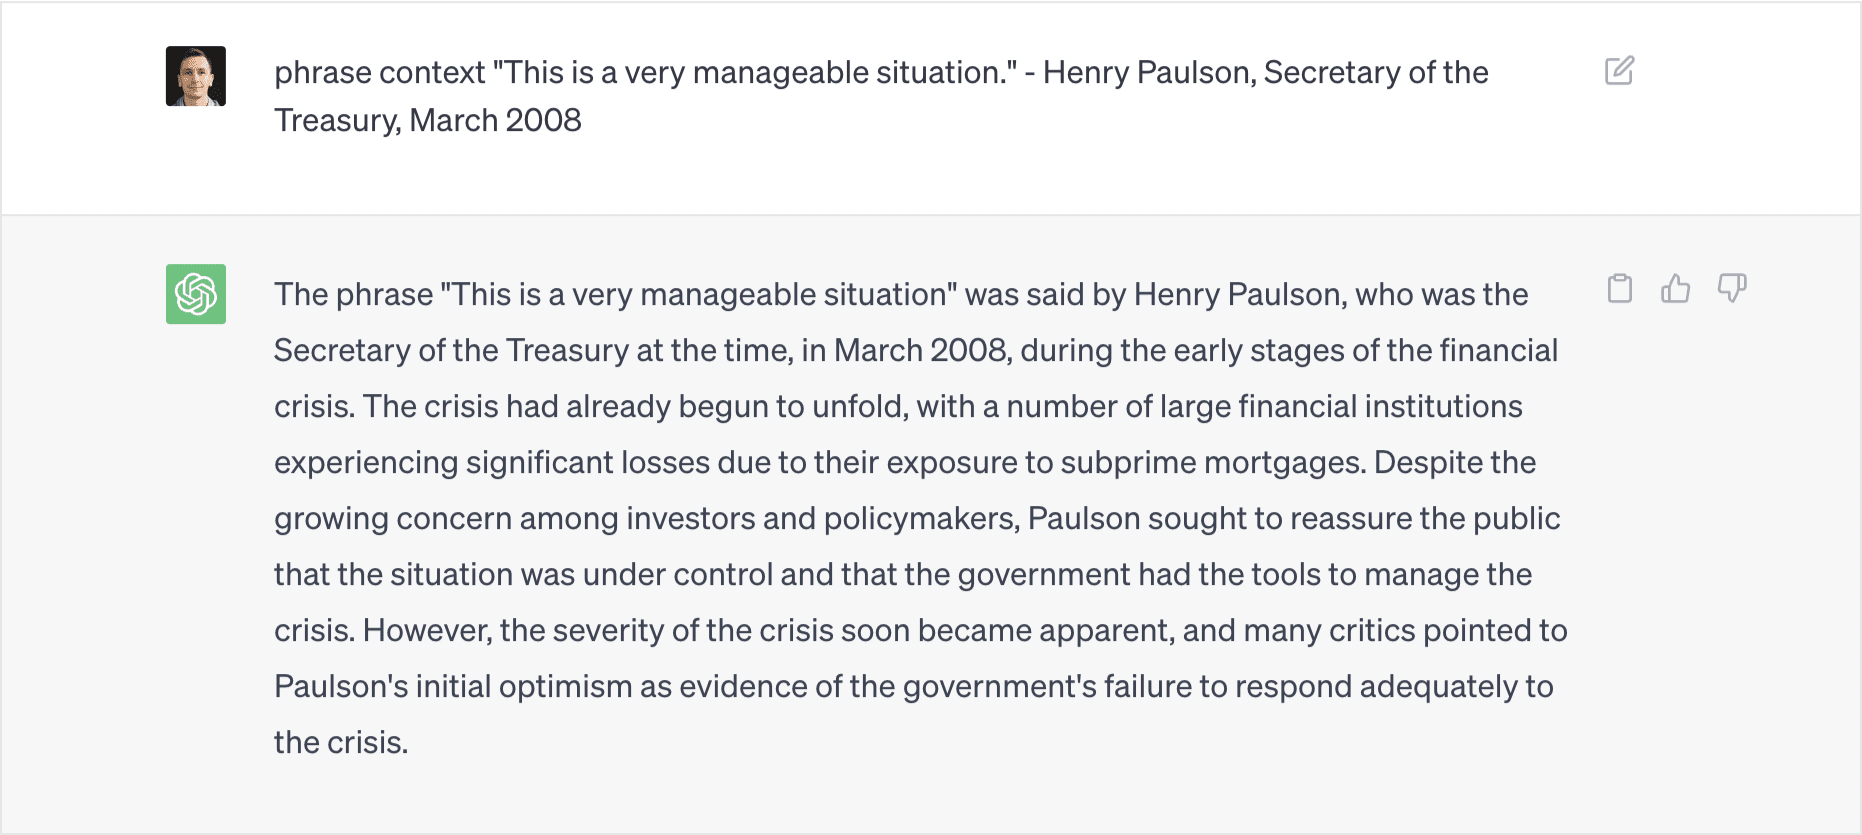Click the green ChatGPT logo avatar
The height and width of the screenshot is (835, 1862).
196,294
